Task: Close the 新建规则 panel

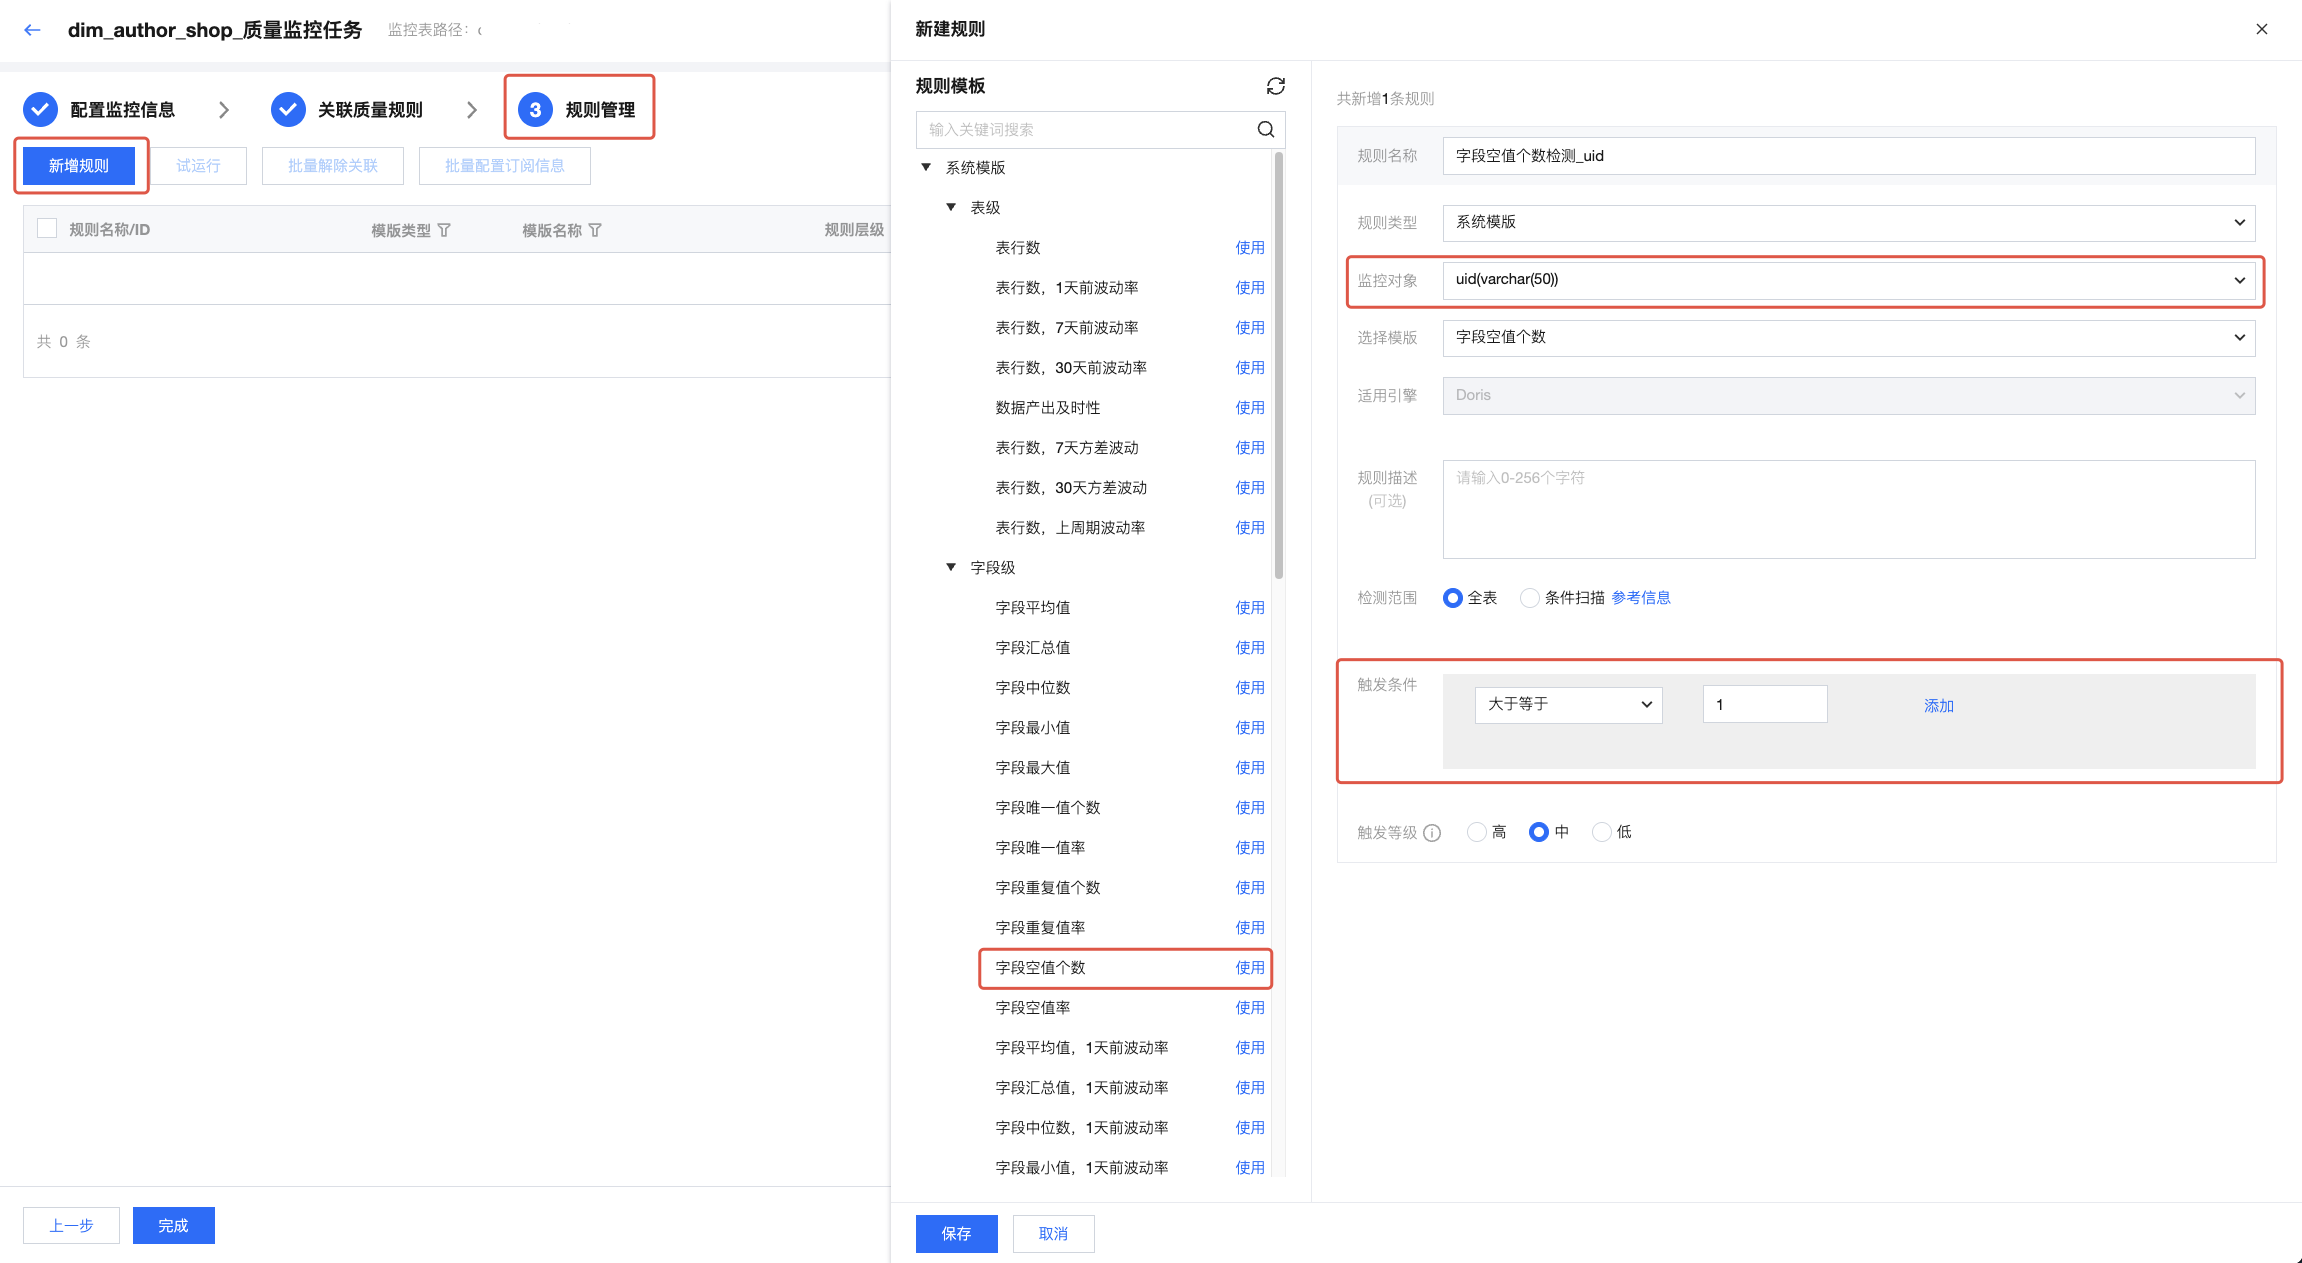Action: (2261, 29)
